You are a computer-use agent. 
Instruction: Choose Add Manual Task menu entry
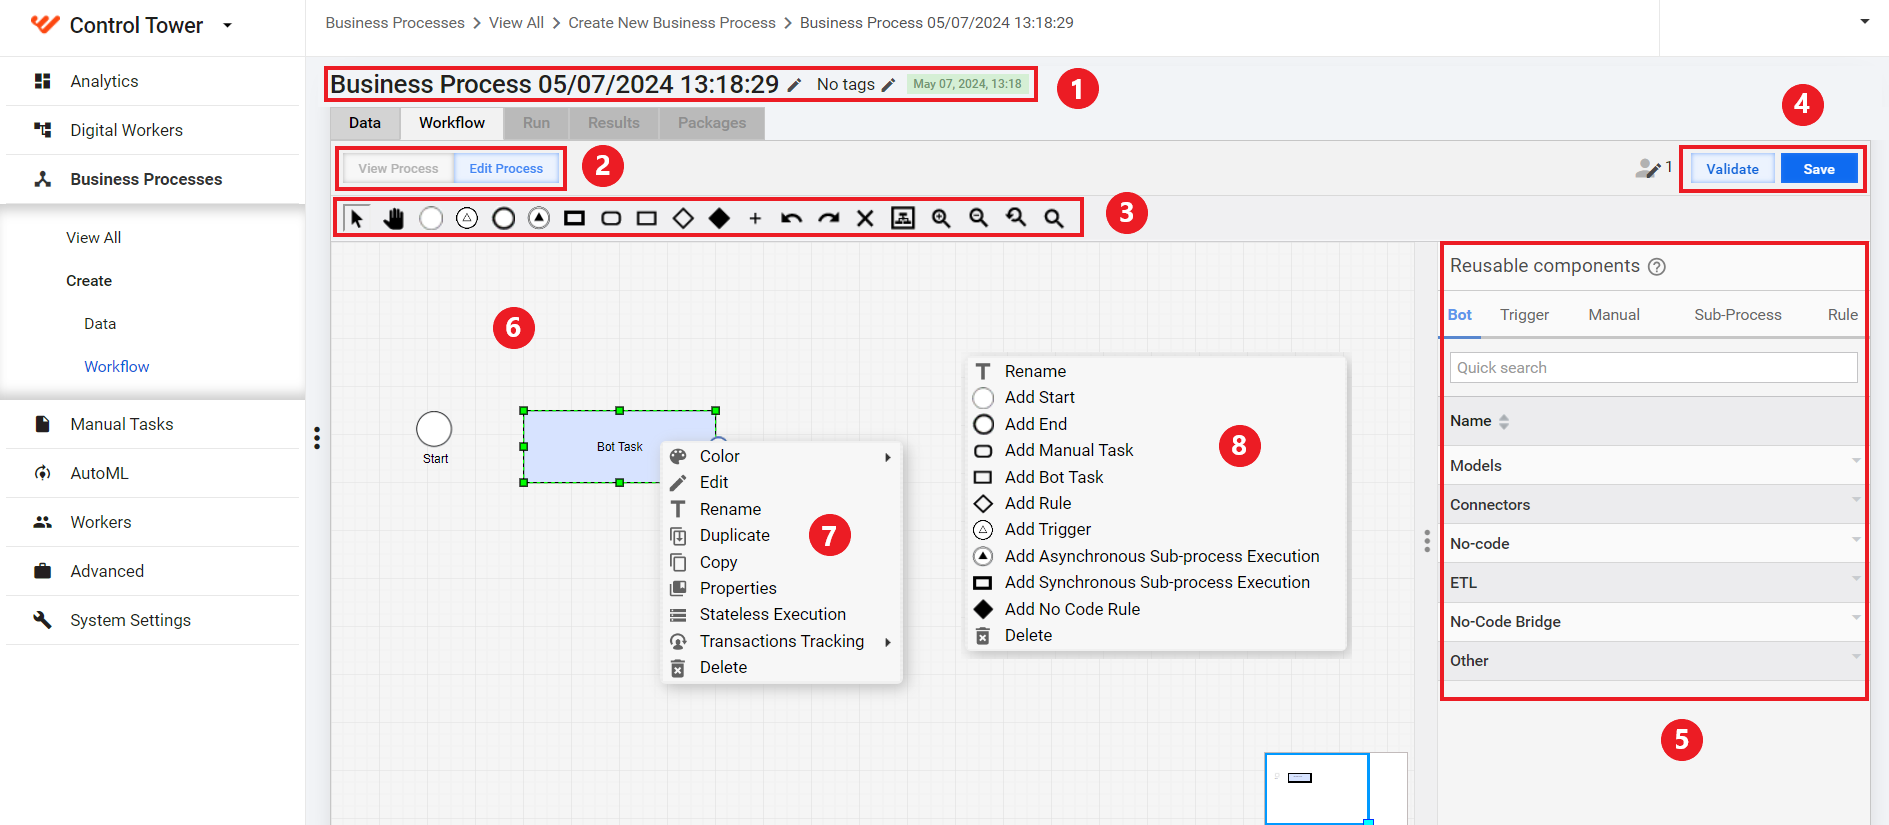pos(1157,450)
